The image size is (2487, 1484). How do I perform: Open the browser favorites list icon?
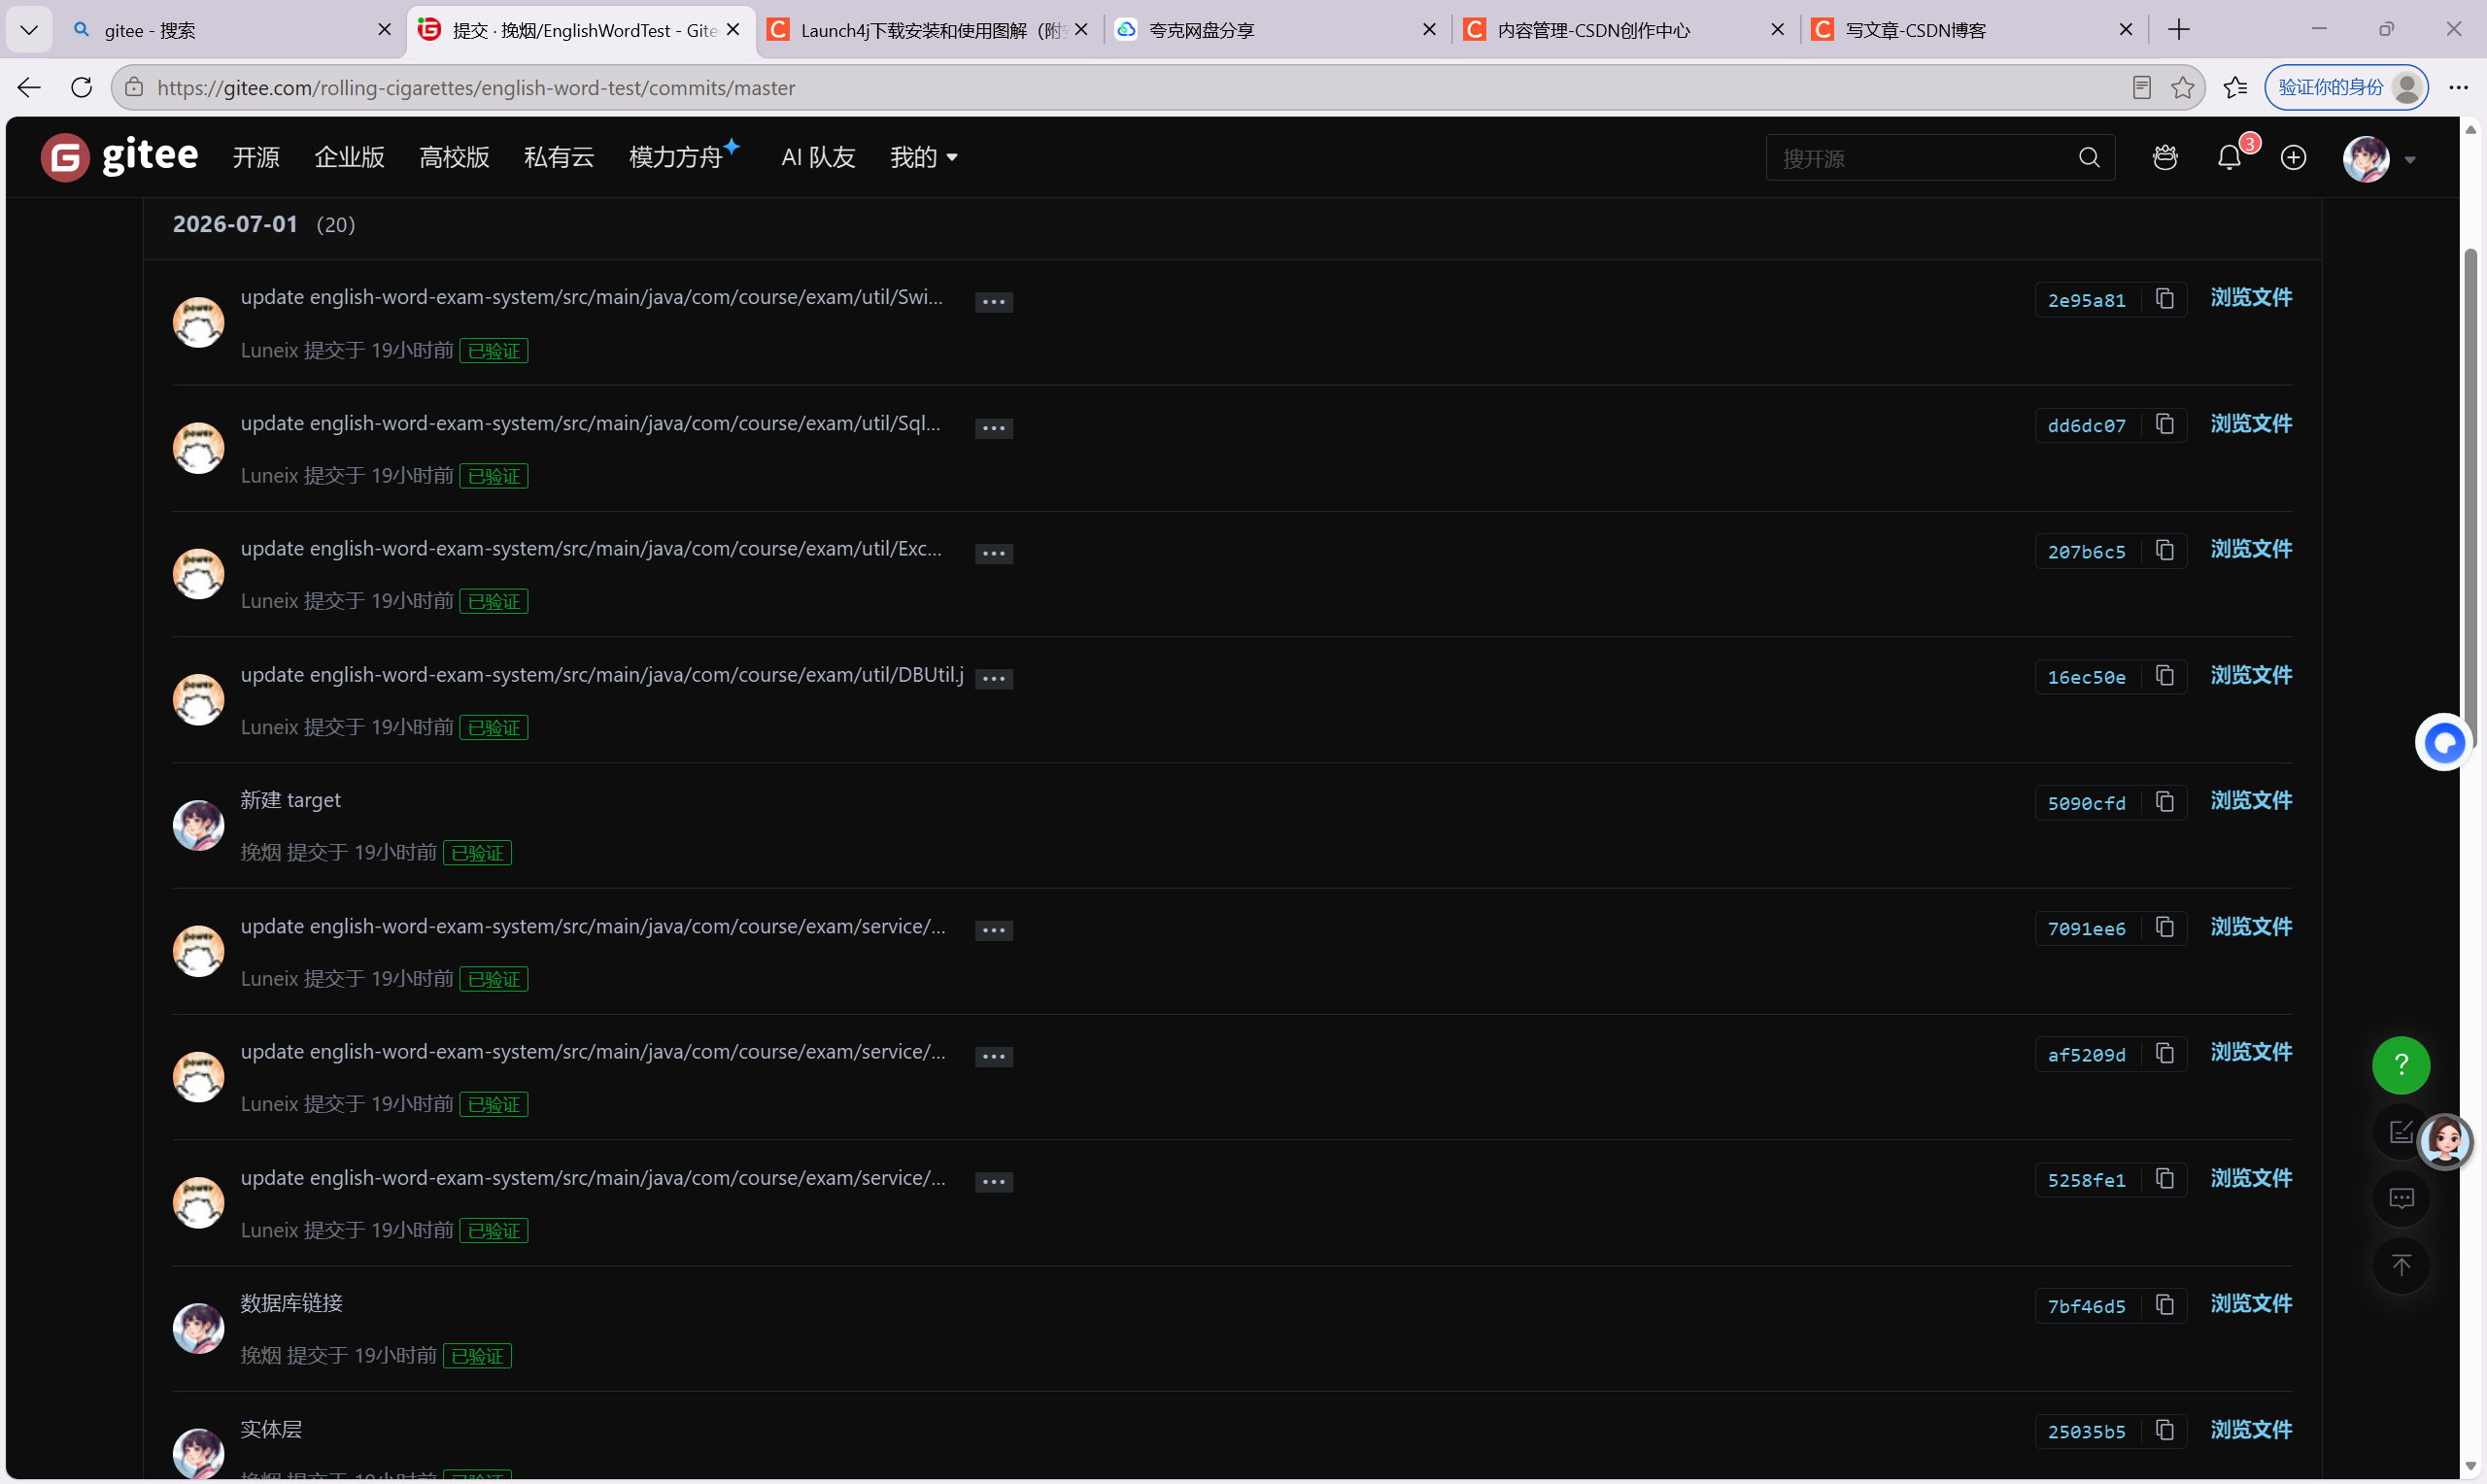pyautogui.click(x=2235, y=88)
